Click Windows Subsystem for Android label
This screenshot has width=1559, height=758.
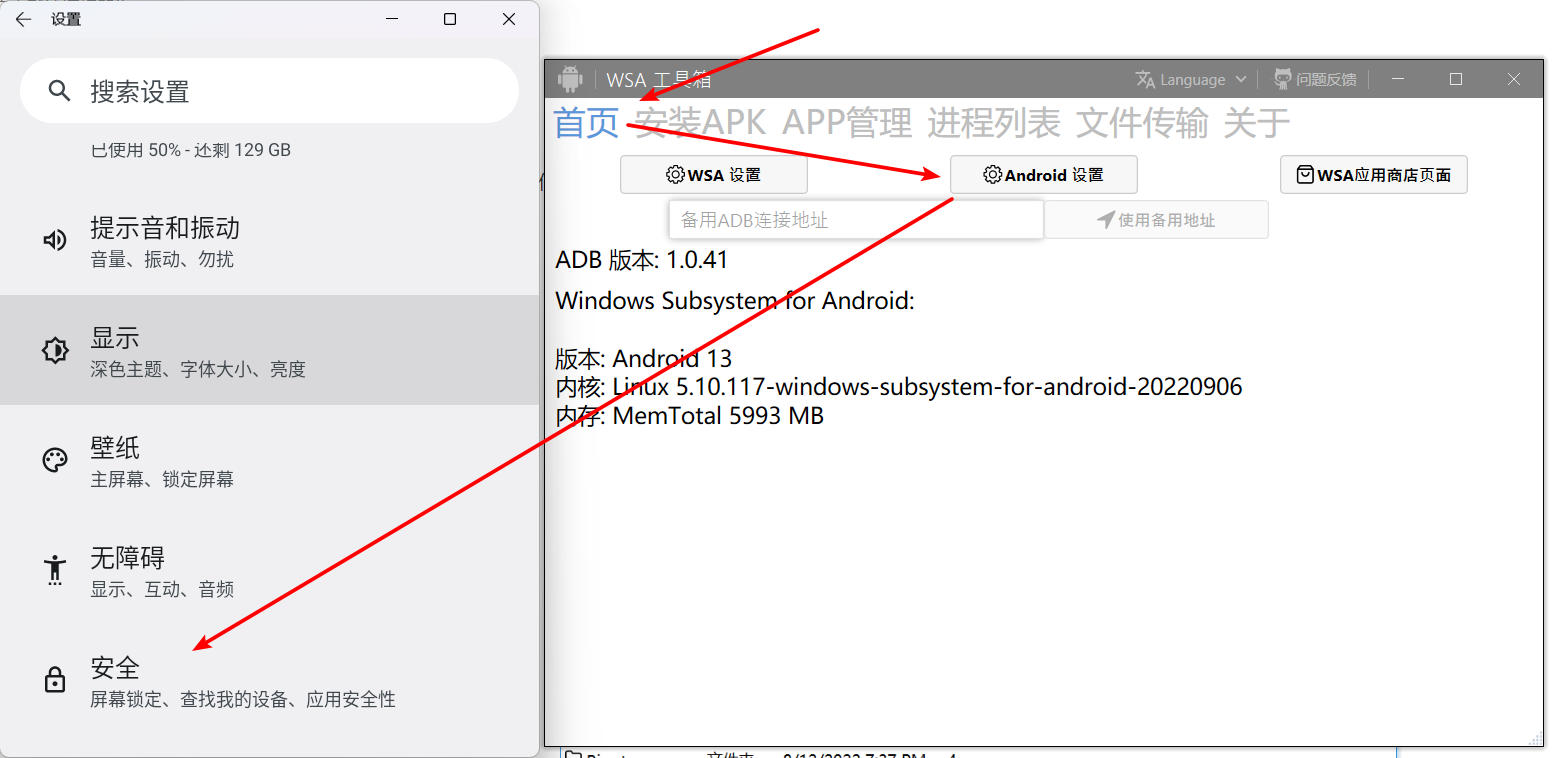(x=735, y=301)
